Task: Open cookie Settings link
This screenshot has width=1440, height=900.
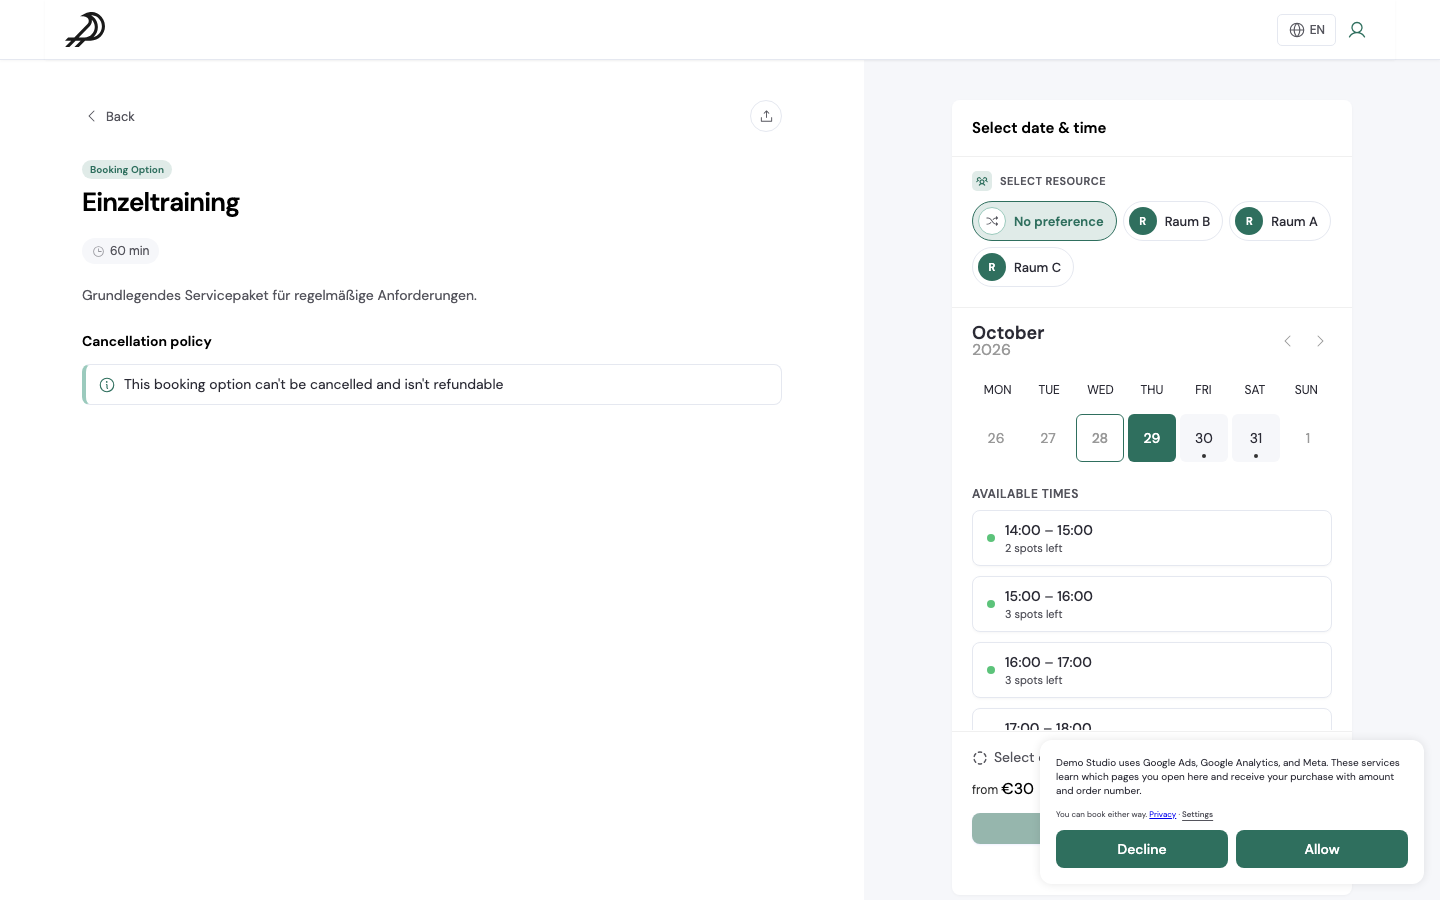Action: point(1197,815)
